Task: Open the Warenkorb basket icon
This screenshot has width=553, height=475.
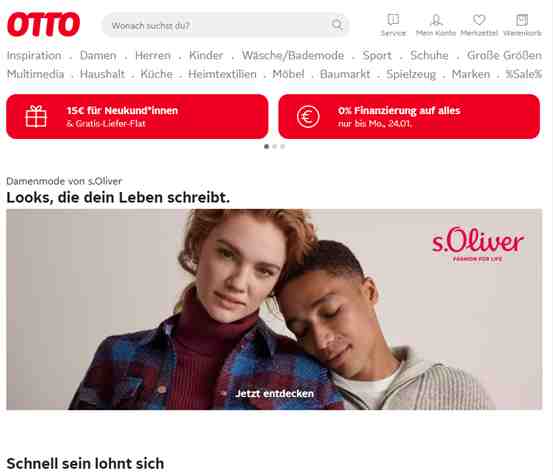Action: point(522,20)
